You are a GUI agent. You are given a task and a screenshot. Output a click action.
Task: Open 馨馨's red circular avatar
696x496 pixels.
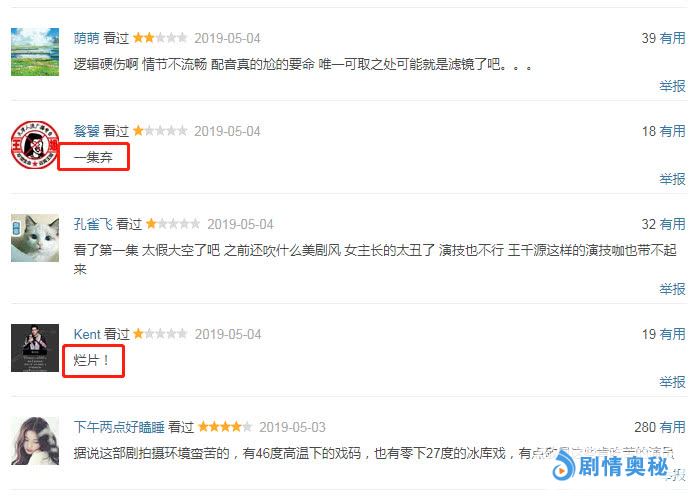click(35, 145)
